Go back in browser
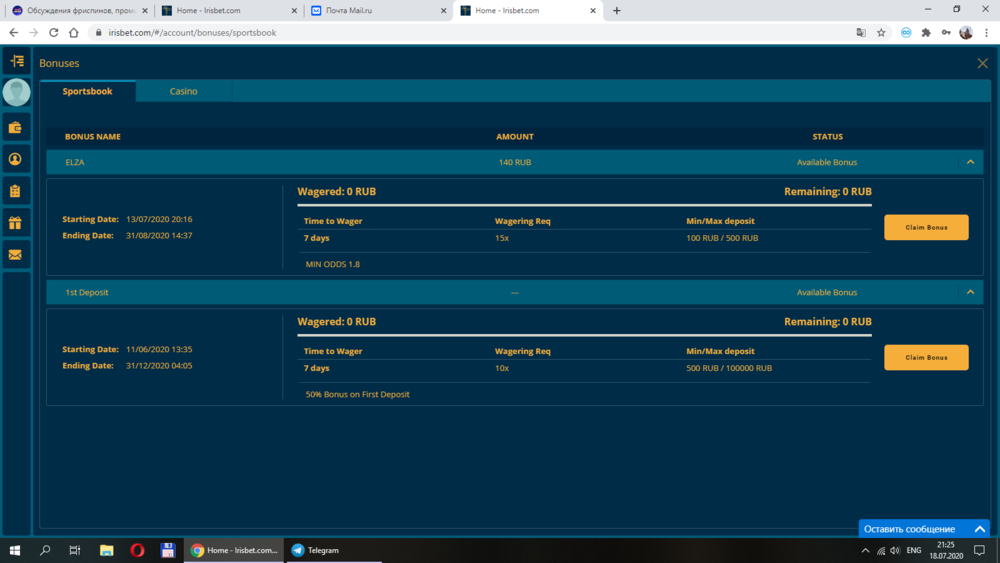Screen dimensions: 1000x563 13,33
